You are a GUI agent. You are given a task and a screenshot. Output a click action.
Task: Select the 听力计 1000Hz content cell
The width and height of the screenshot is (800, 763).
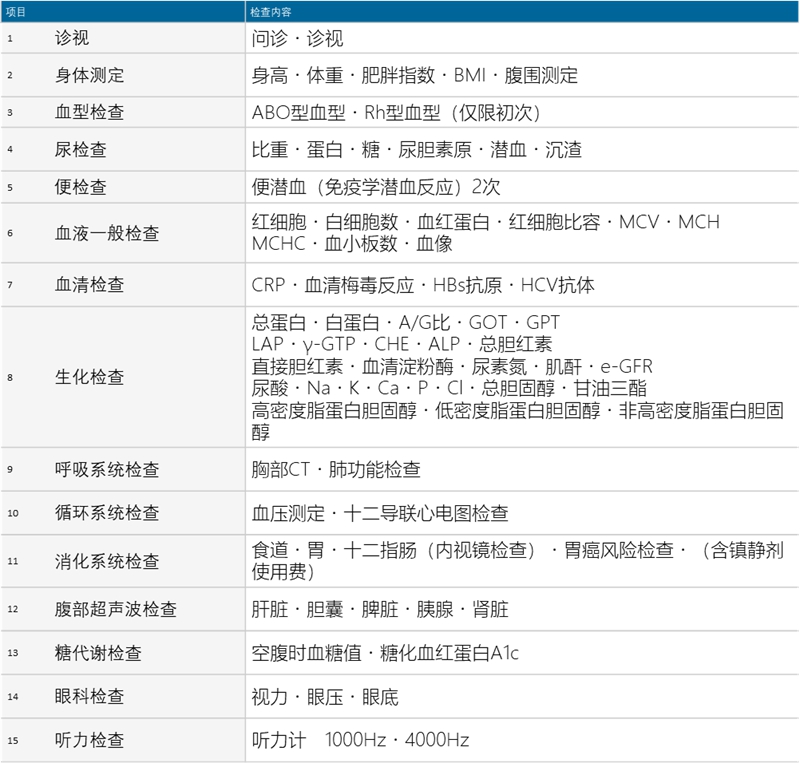point(360,740)
